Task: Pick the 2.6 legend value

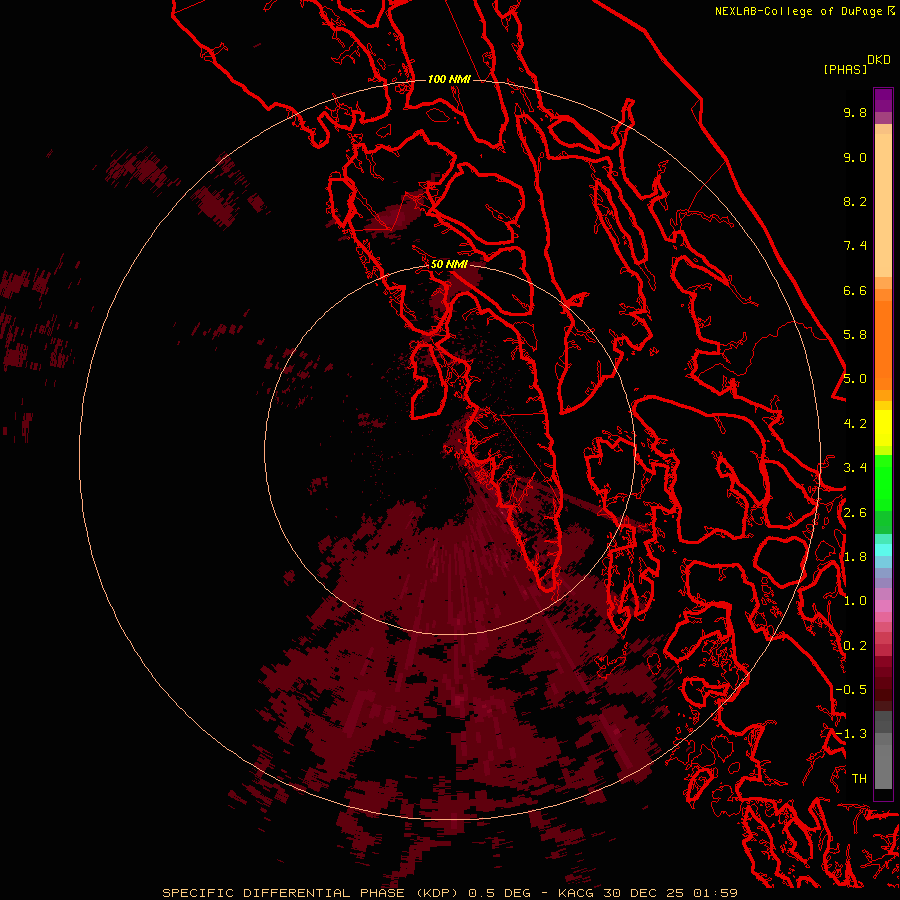Action: [x=855, y=513]
